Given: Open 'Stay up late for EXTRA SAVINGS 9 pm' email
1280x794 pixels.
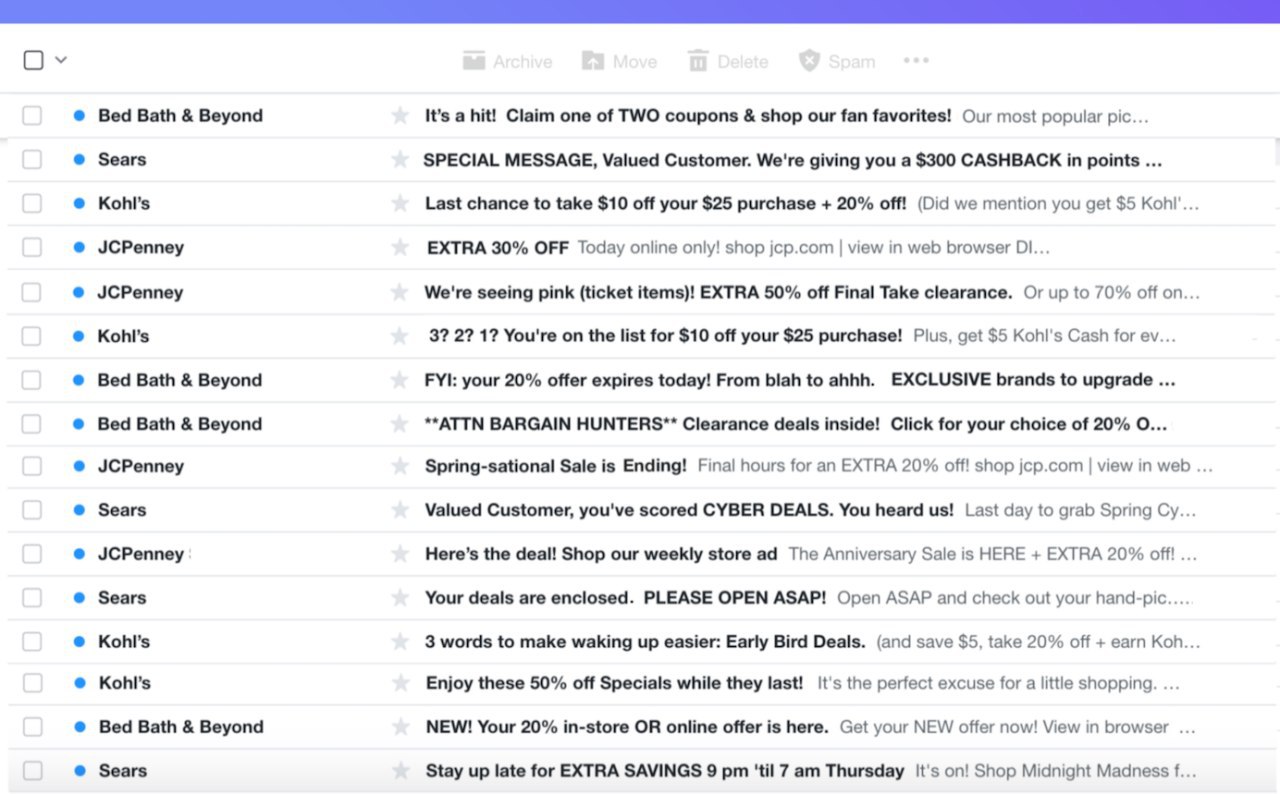Looking at the screenshot, I should click(665, 771).
